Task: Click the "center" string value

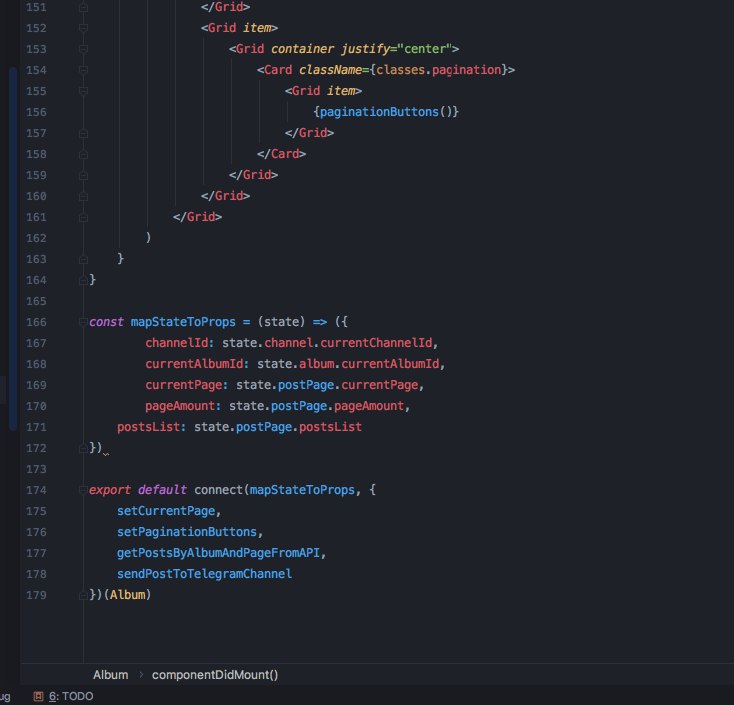Action: coord(425,49)
